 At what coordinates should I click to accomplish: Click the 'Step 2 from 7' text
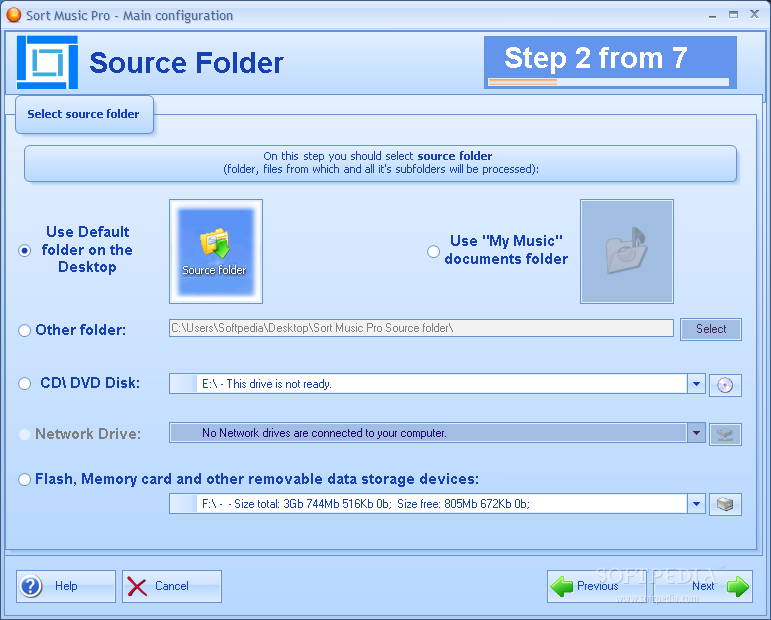coord(595,58)
